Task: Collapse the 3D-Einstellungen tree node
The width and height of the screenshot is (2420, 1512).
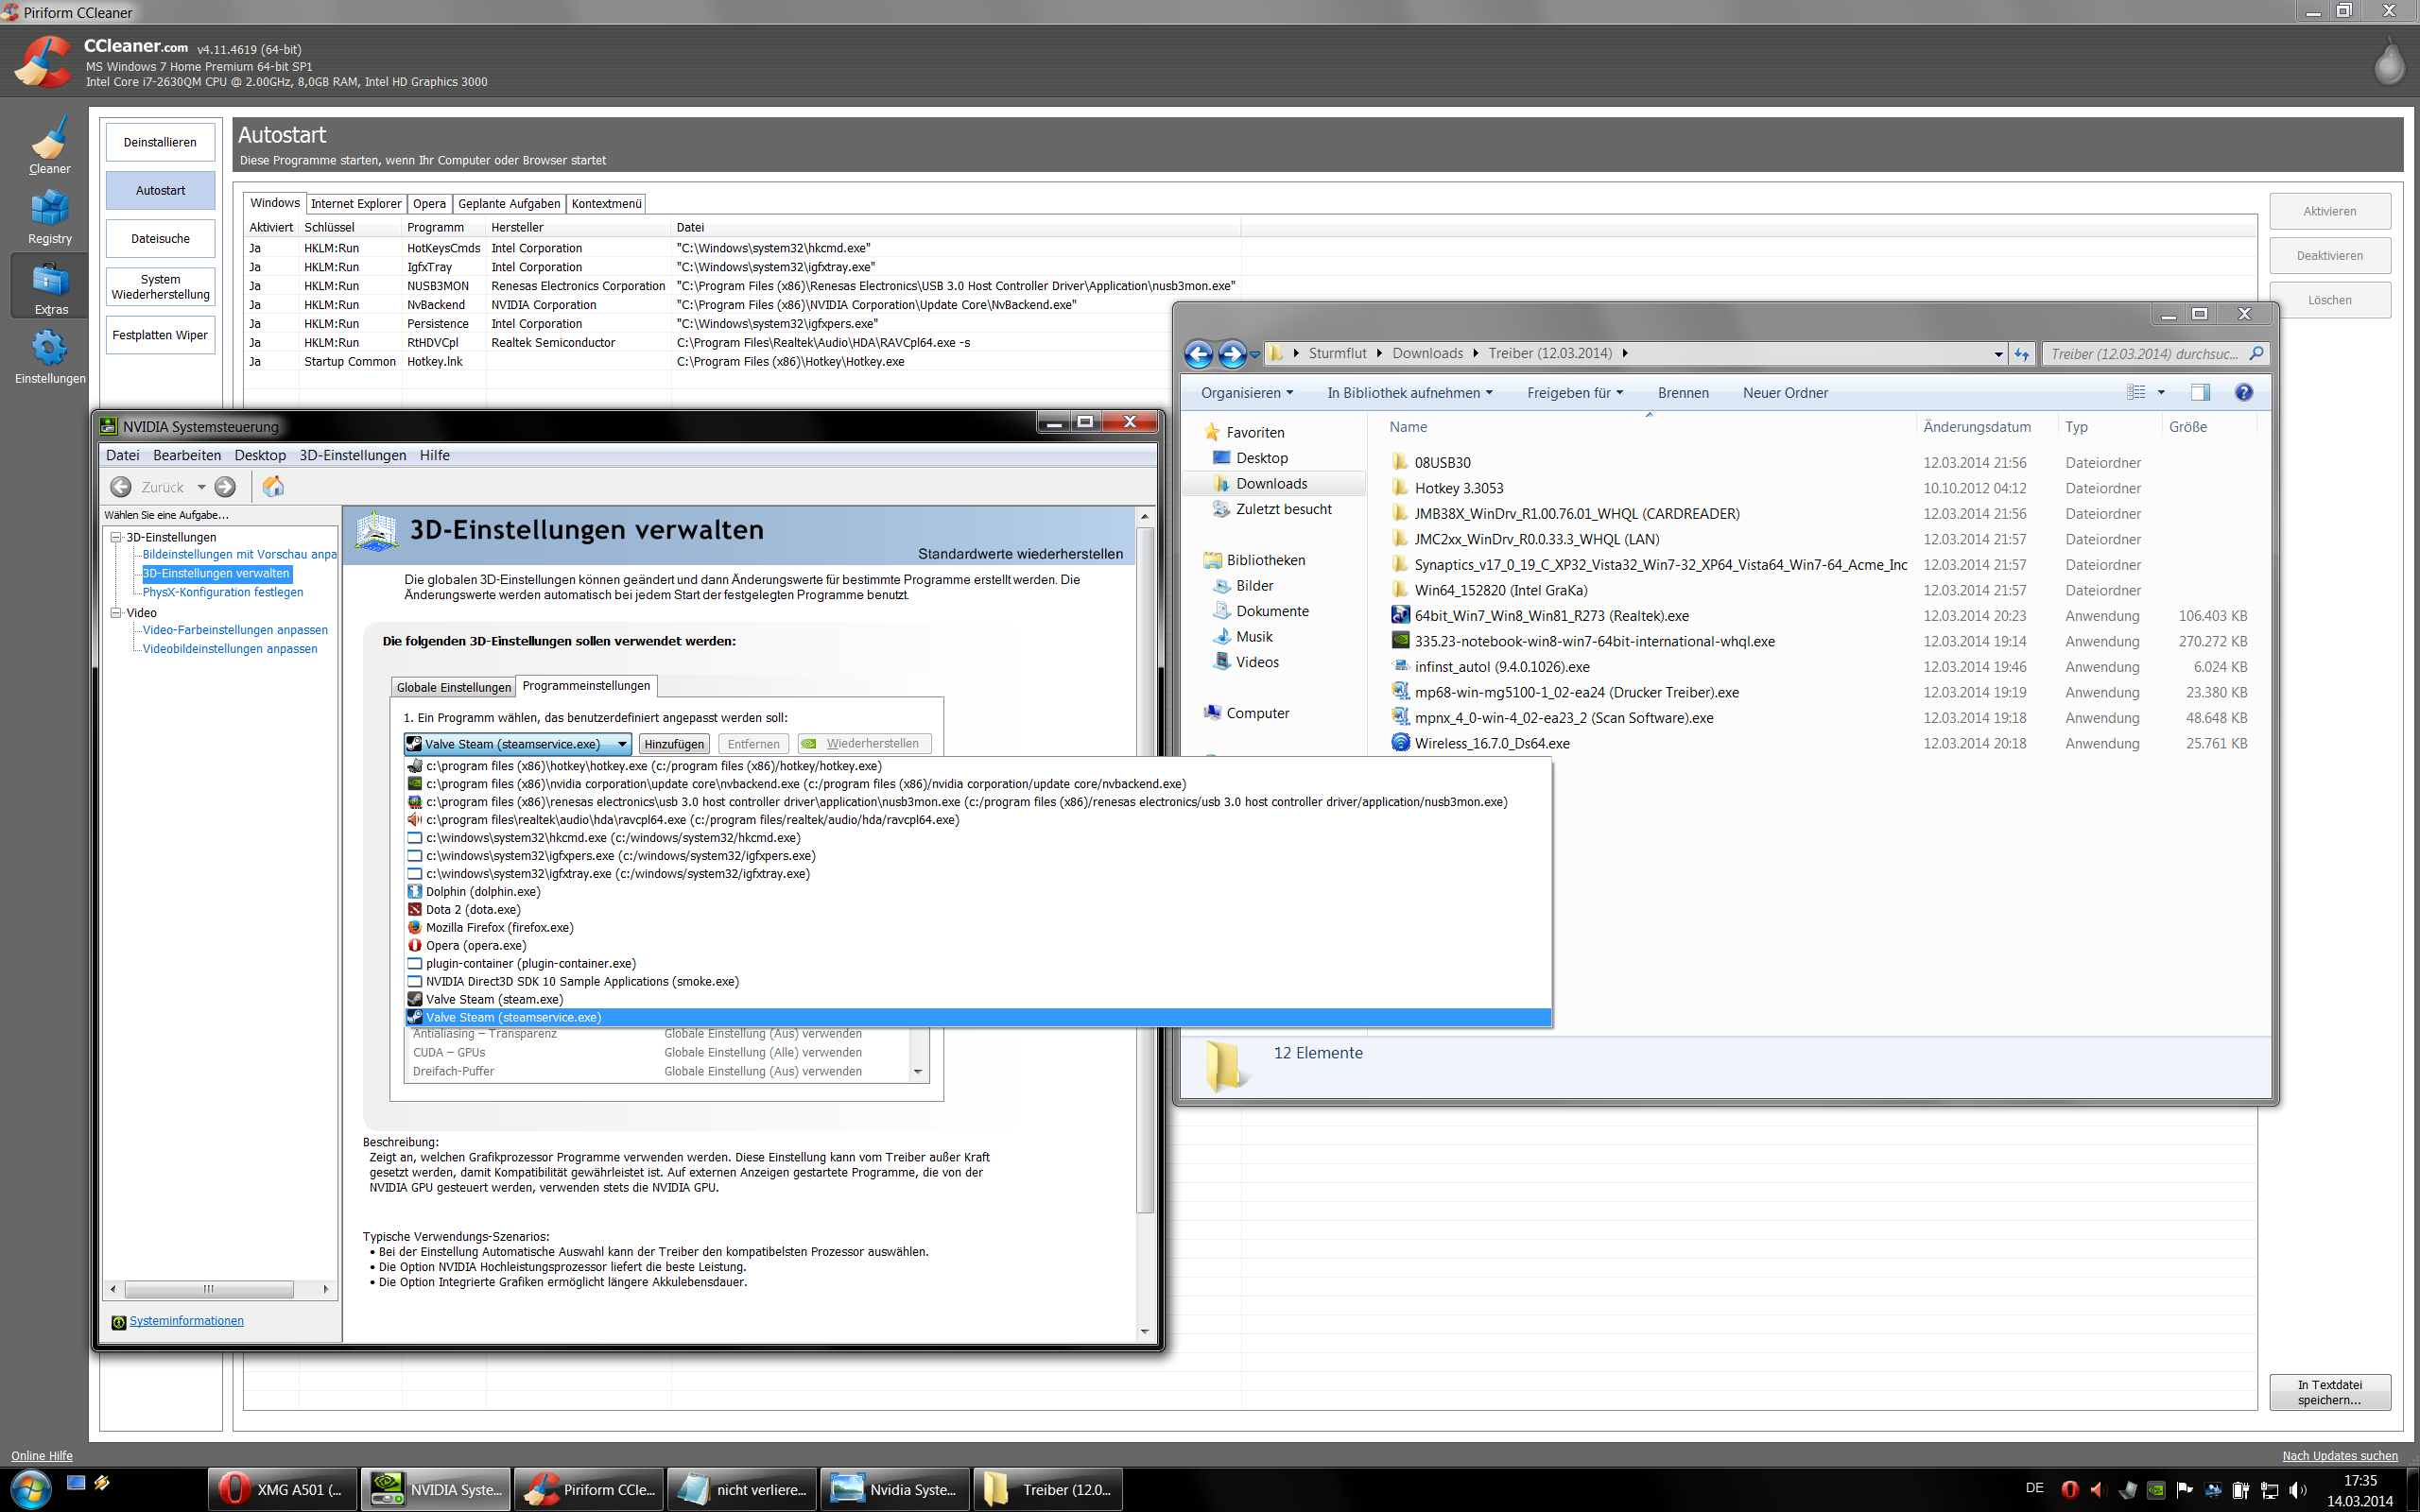Action: click(x=116, y=537)
